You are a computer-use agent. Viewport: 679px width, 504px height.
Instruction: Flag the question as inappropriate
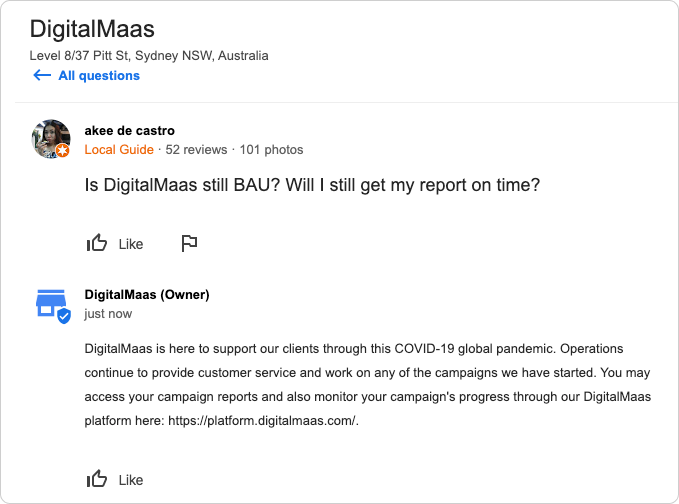pos(189,243)
